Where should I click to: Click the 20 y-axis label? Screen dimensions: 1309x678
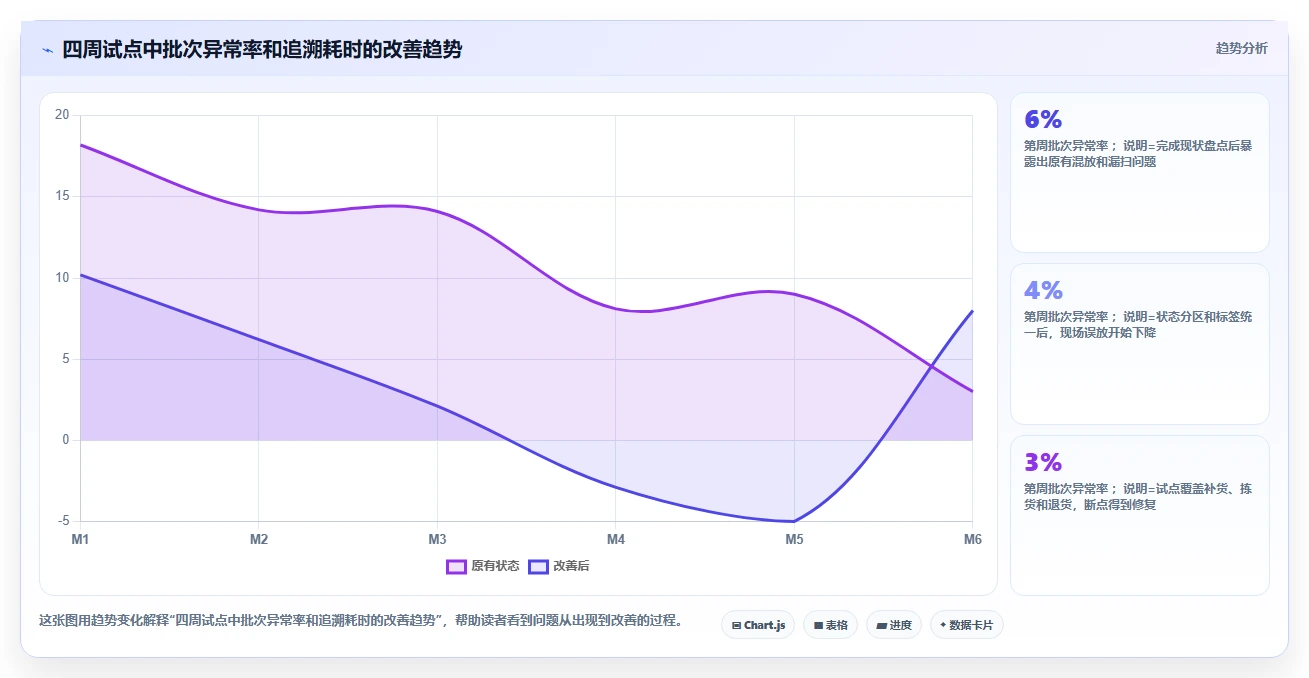click(x=62, y=115)
